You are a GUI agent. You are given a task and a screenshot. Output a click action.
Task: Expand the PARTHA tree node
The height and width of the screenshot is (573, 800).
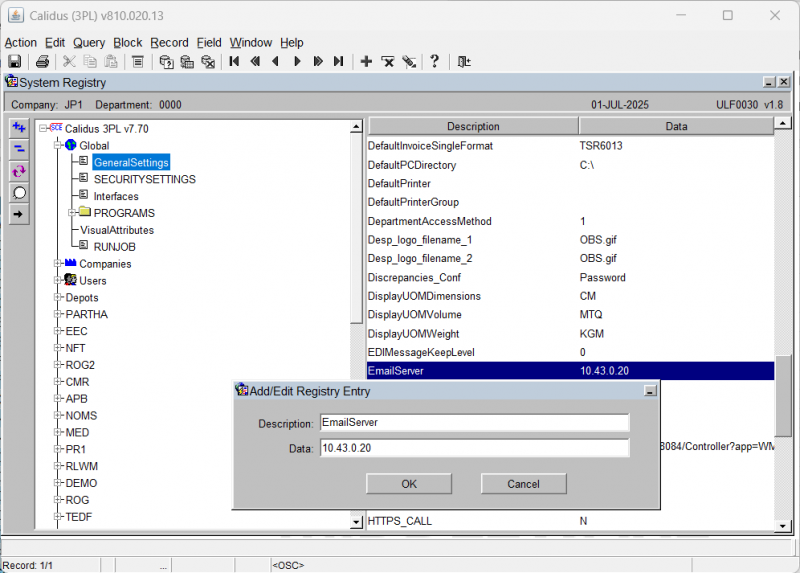[x=58, y=314]
